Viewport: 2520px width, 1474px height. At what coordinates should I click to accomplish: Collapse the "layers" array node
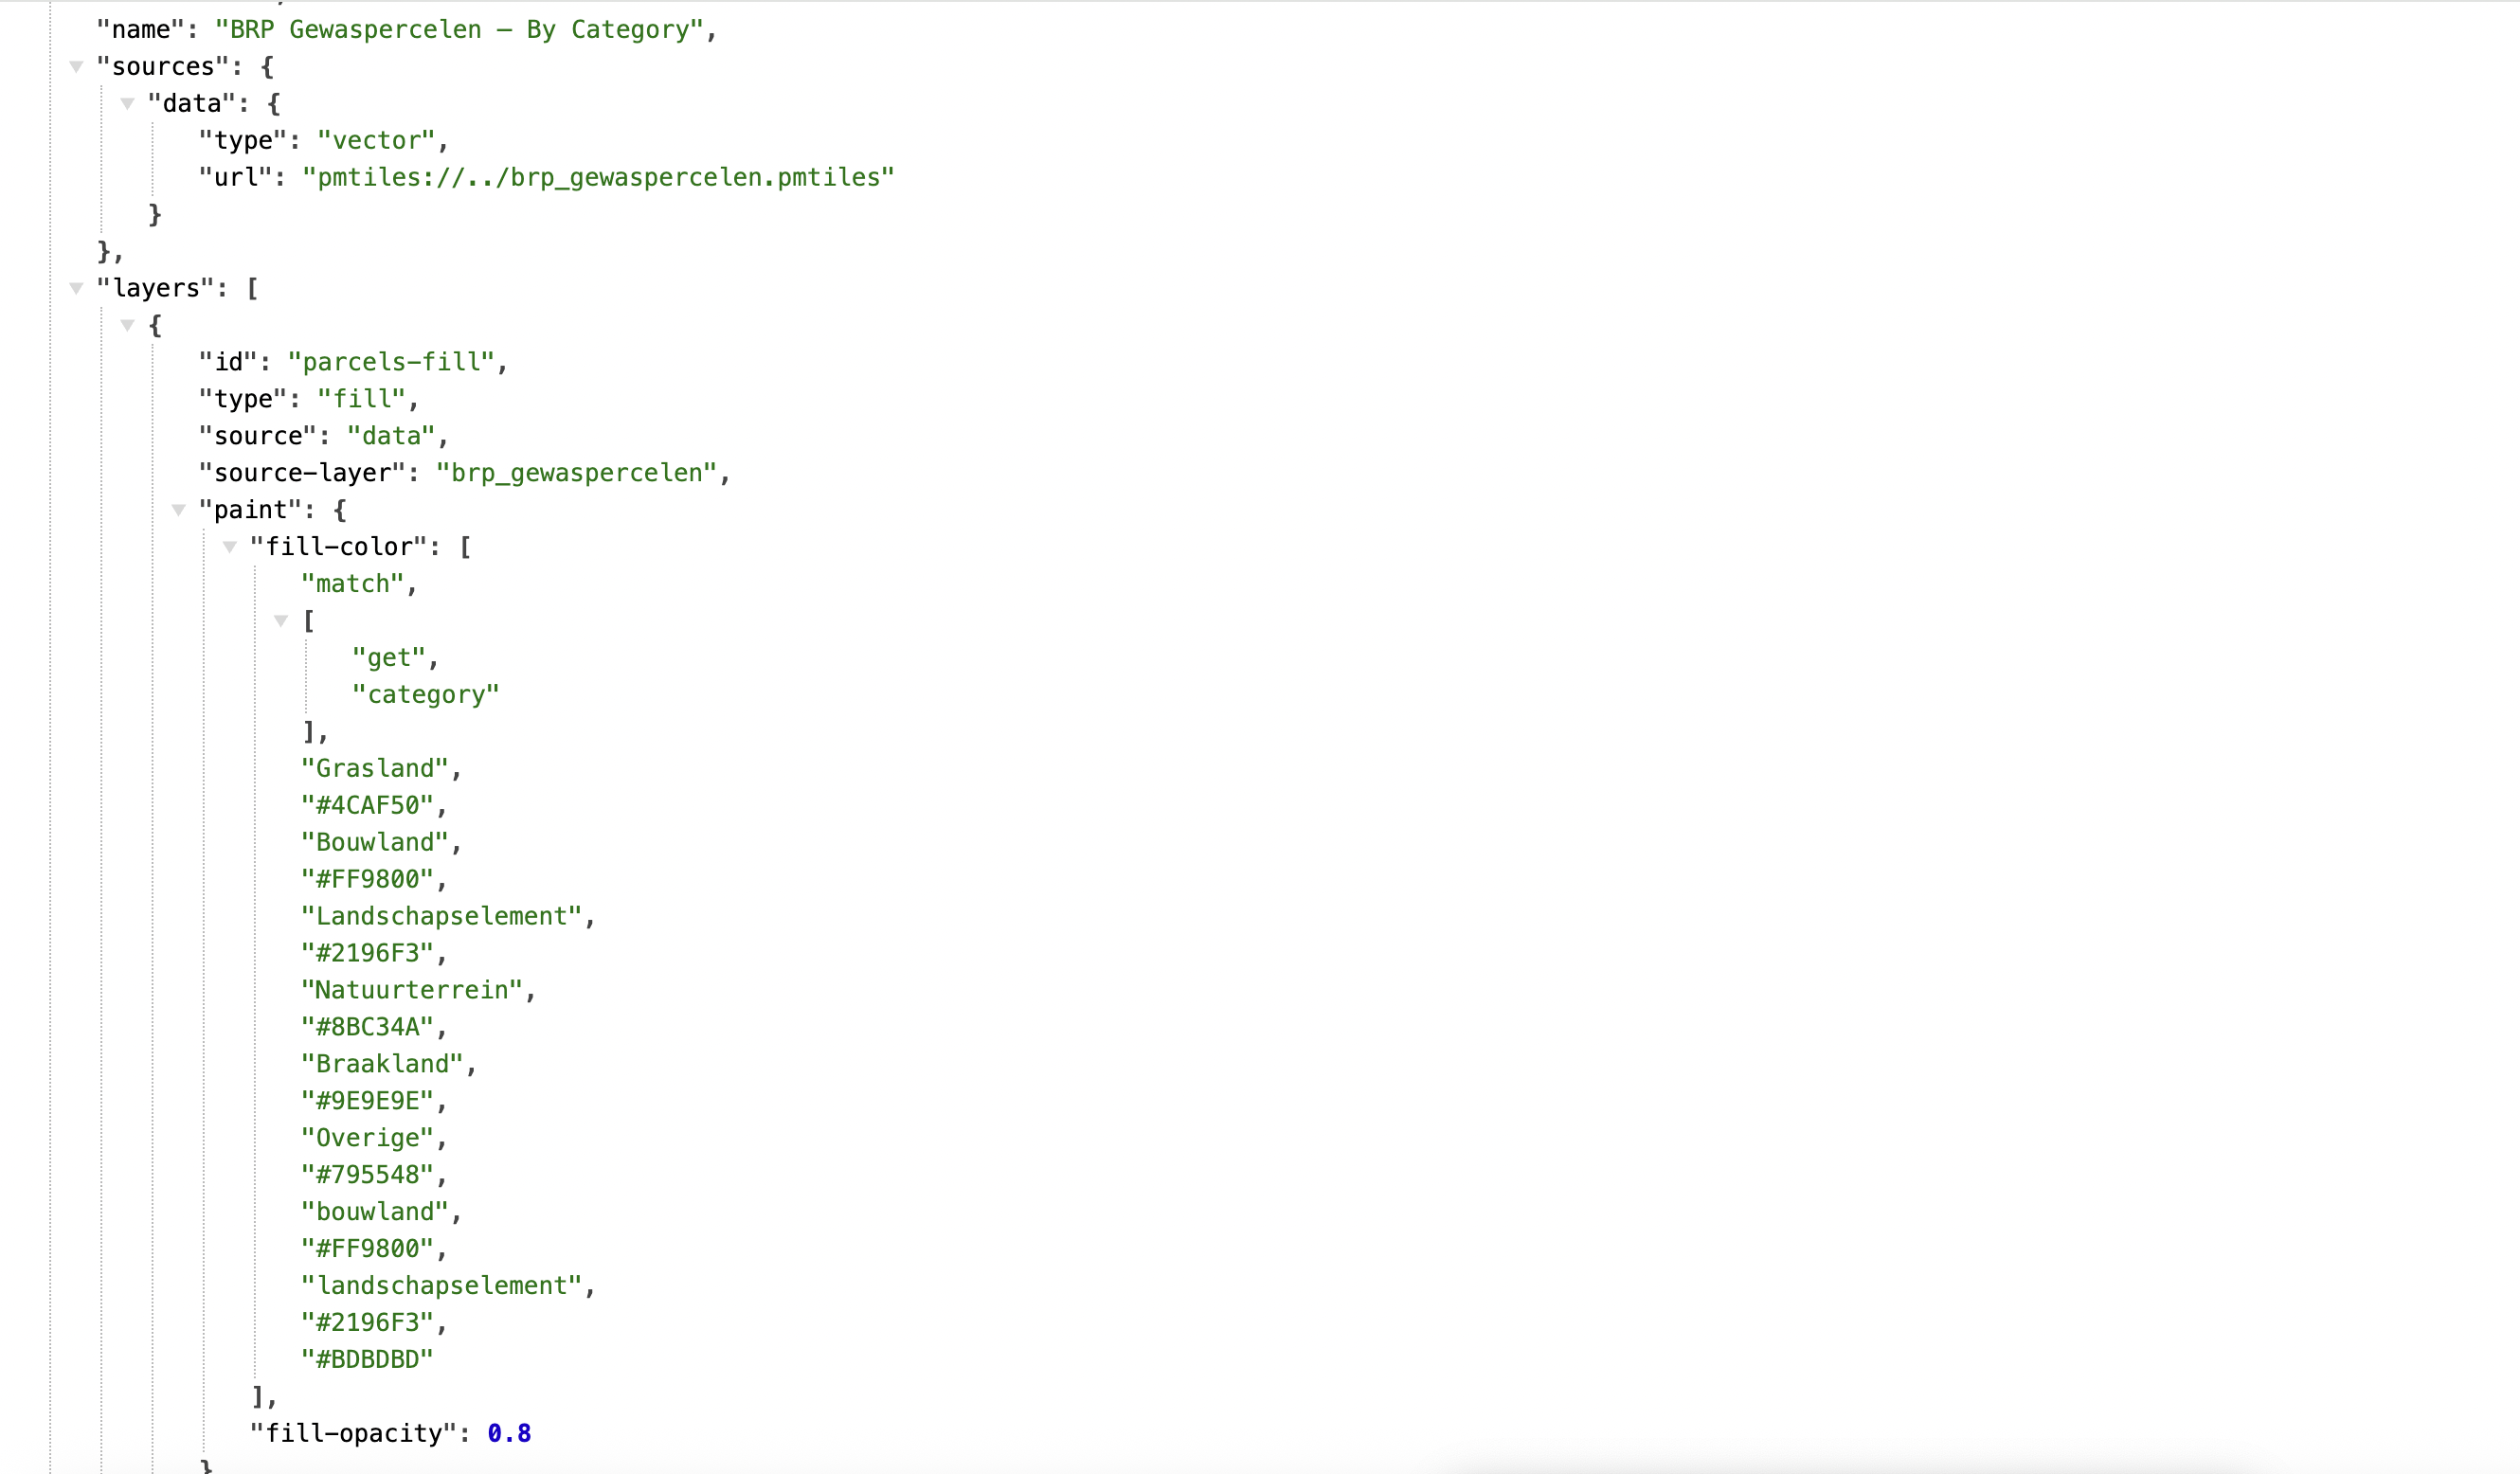point(76,289)
